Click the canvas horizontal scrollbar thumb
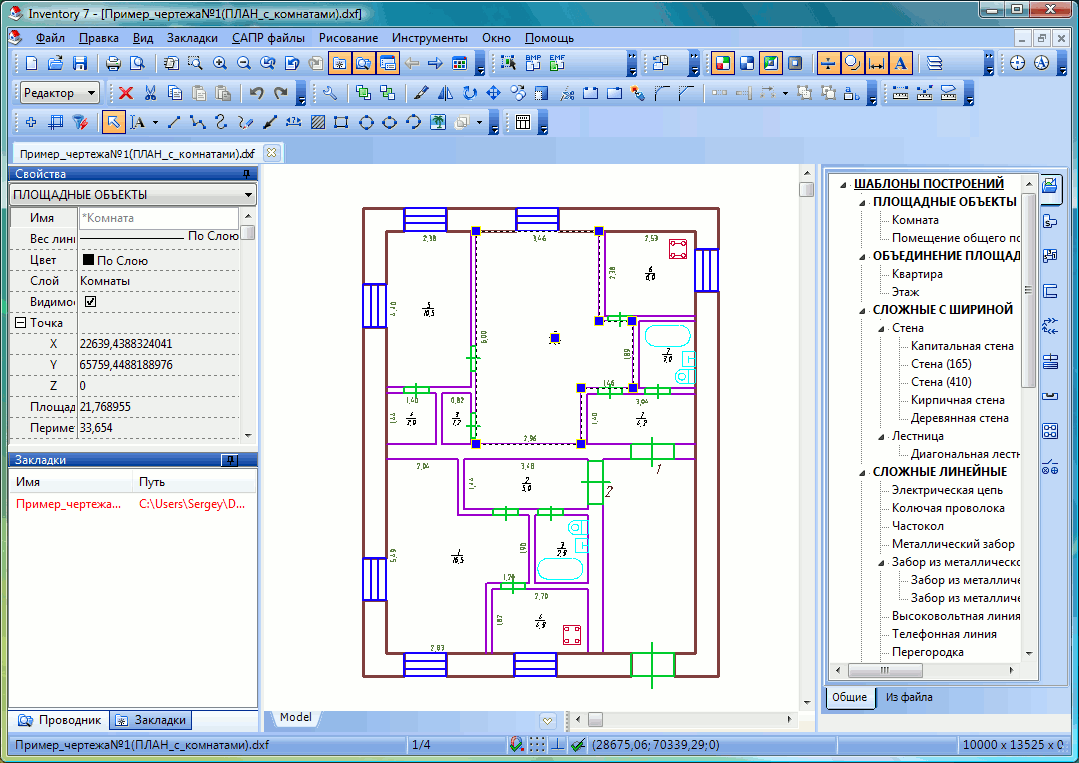This screenshot has width=1079, height=763. (x=595, y=720)
